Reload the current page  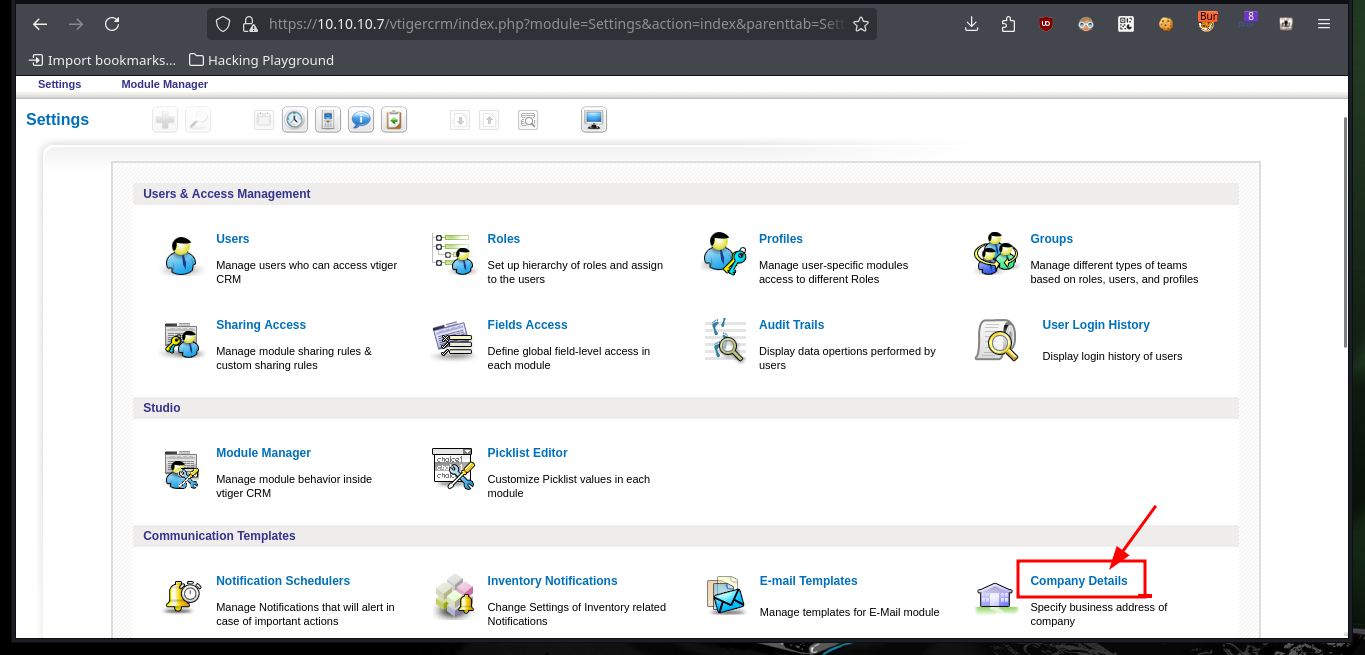tap(112, 24)
